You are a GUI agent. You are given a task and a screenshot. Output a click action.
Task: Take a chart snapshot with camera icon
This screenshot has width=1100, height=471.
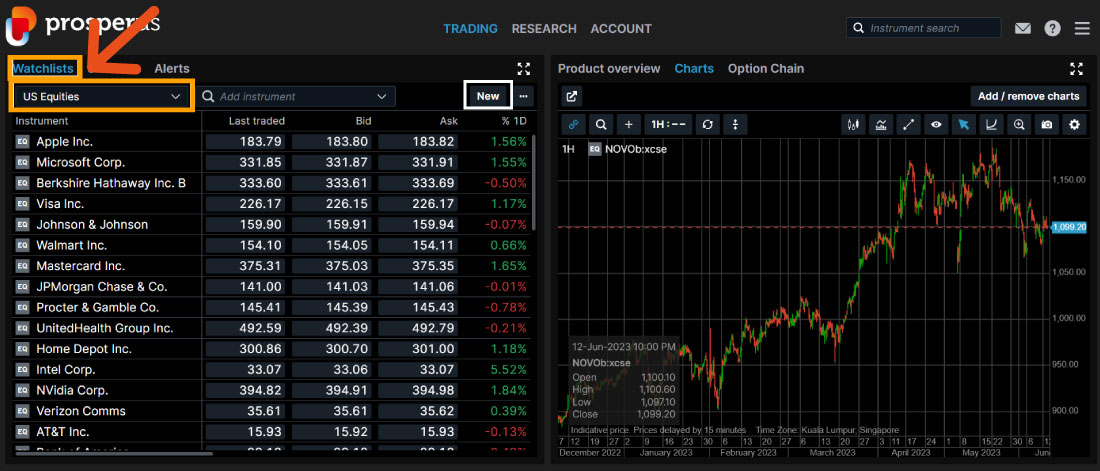1047,125
